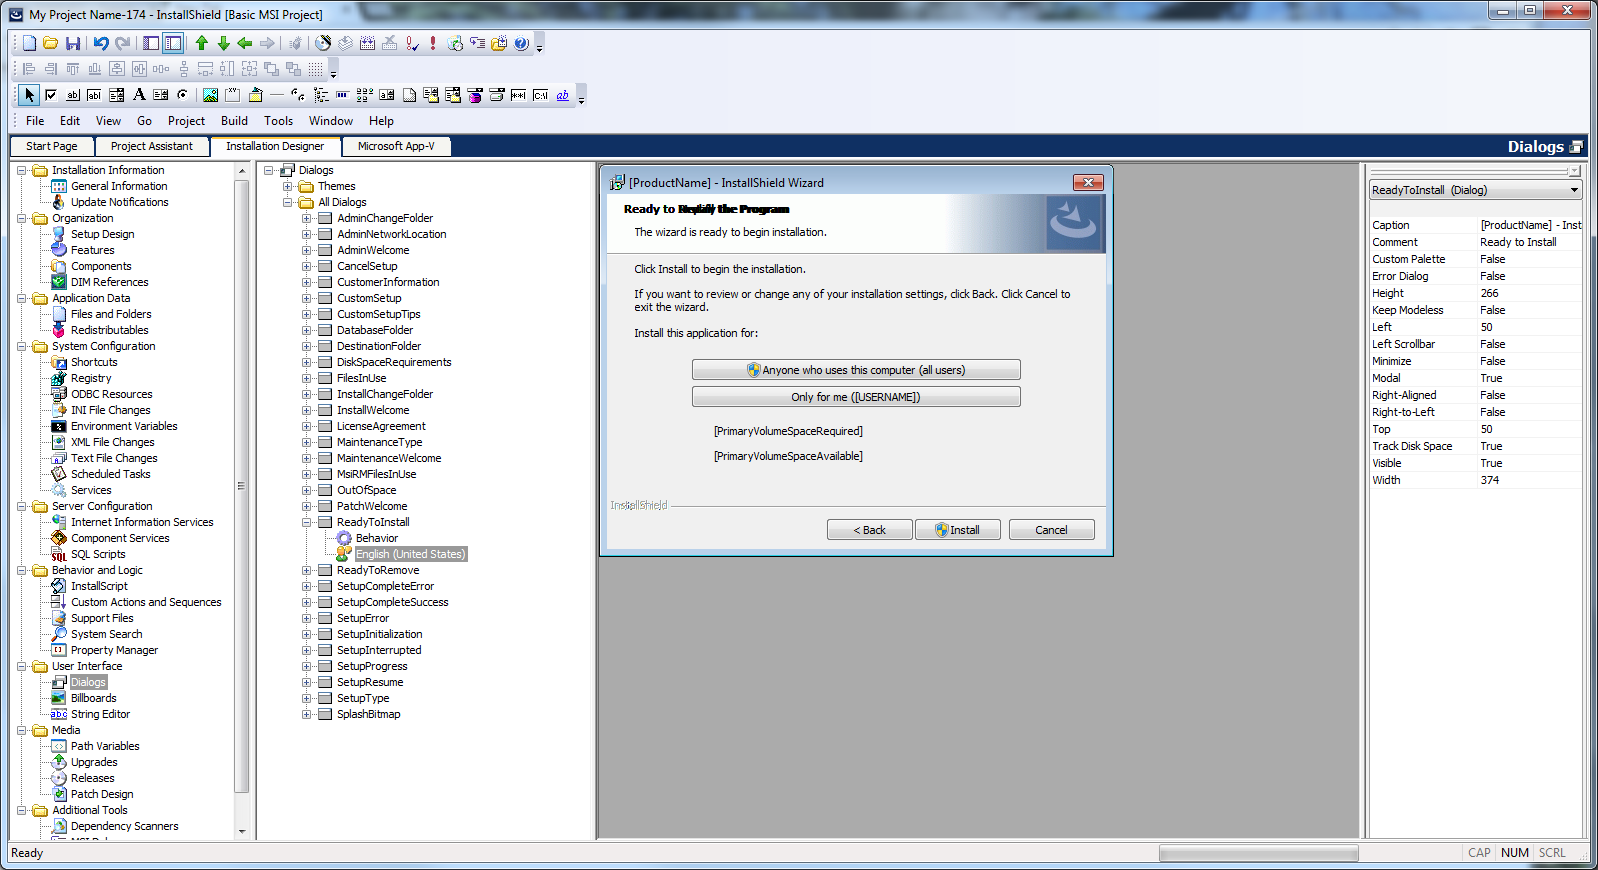Expand the Themes dialogs folder

pyautogui.click(x=288, y=186)
